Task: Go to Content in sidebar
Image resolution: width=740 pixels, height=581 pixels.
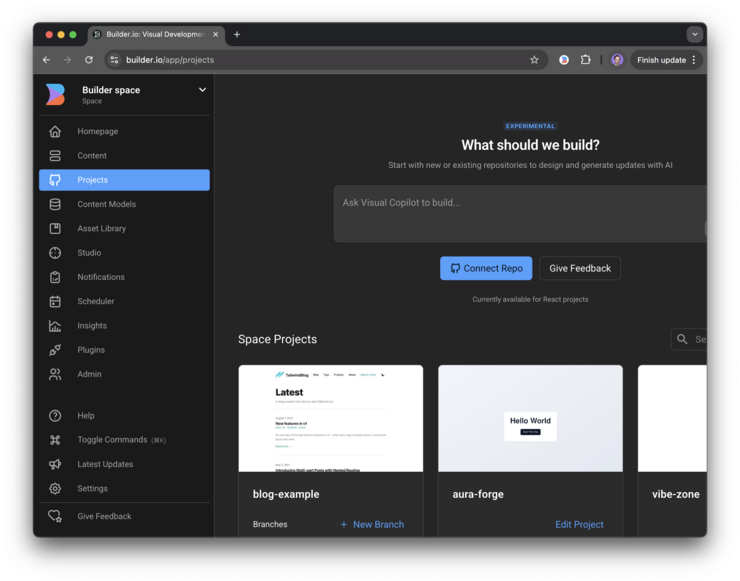Action: (x=125, y=155)
